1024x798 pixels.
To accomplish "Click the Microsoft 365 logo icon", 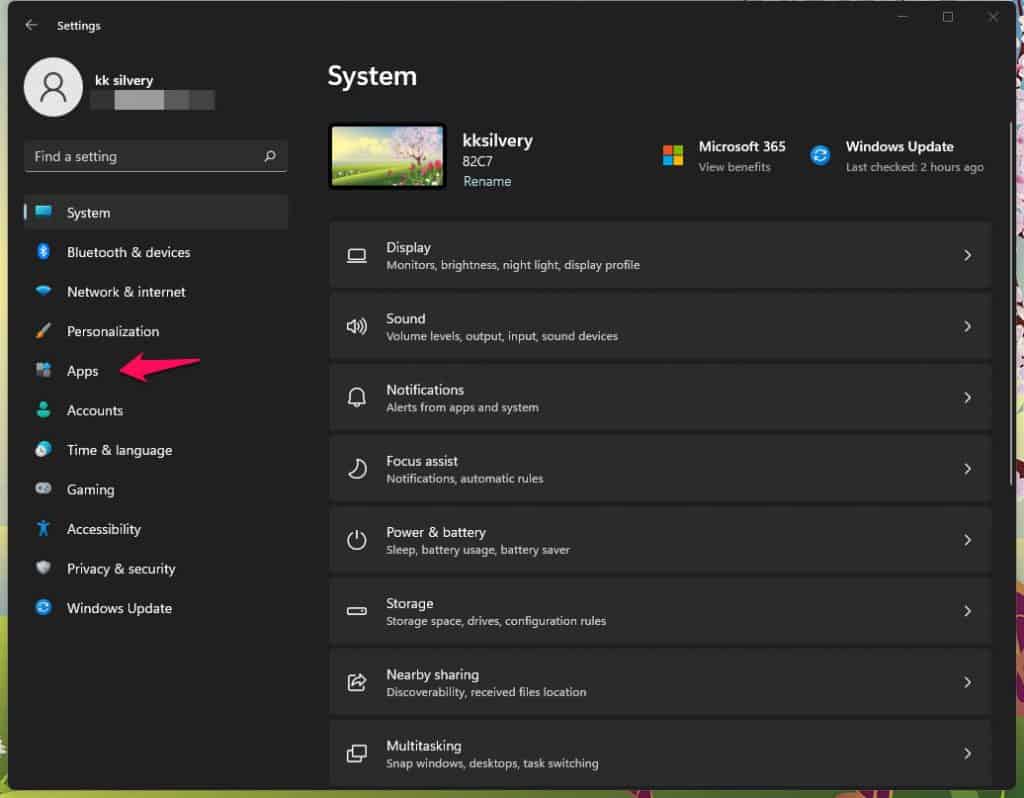I will [673, 155].
